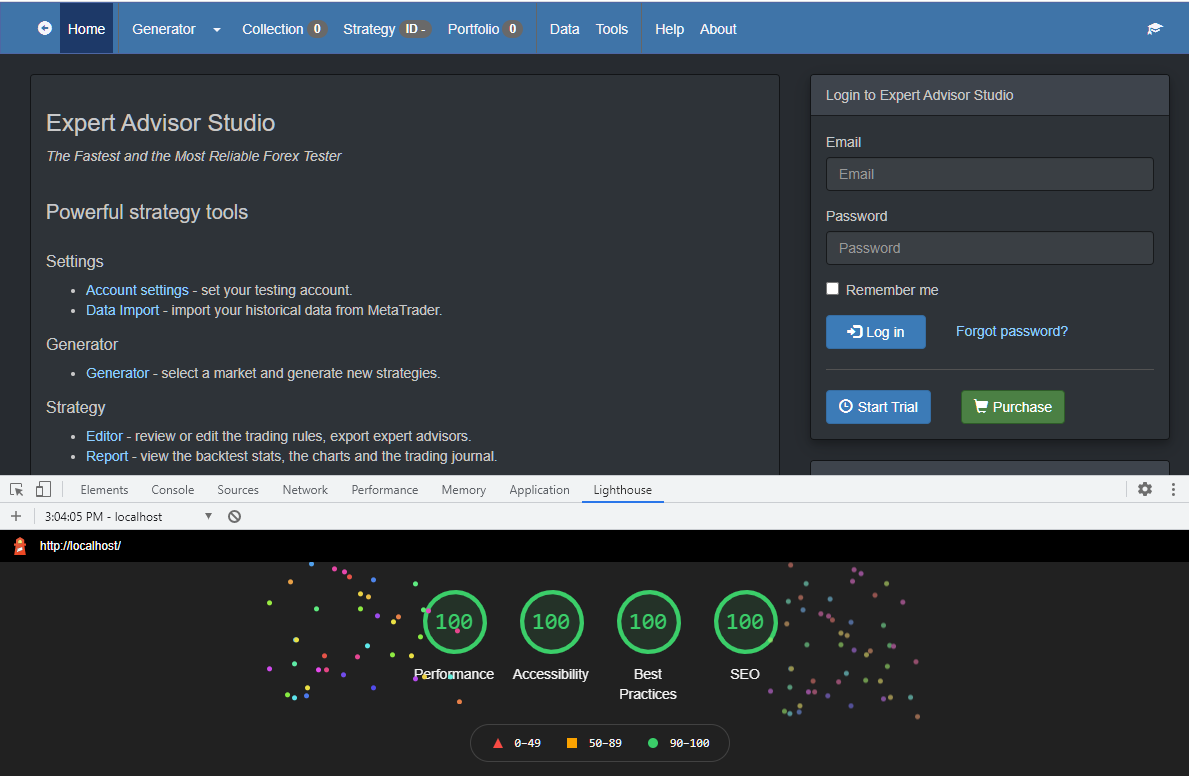Click the orange square 50-89 legend marker
Screen dimensions: 1189x776
pyautogui.click(x=572, y=743)
